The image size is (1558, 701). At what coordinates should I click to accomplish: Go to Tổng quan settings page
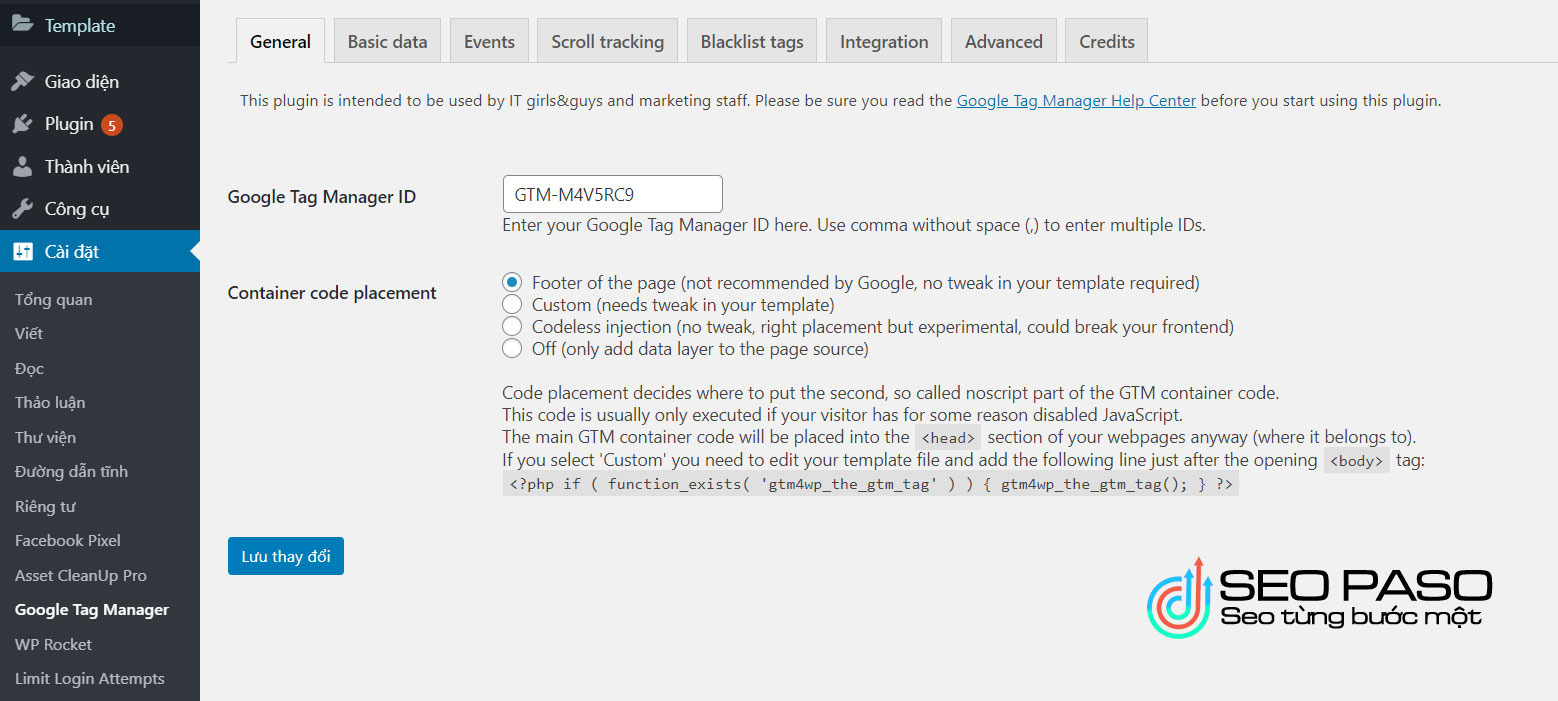pos(54,299)
